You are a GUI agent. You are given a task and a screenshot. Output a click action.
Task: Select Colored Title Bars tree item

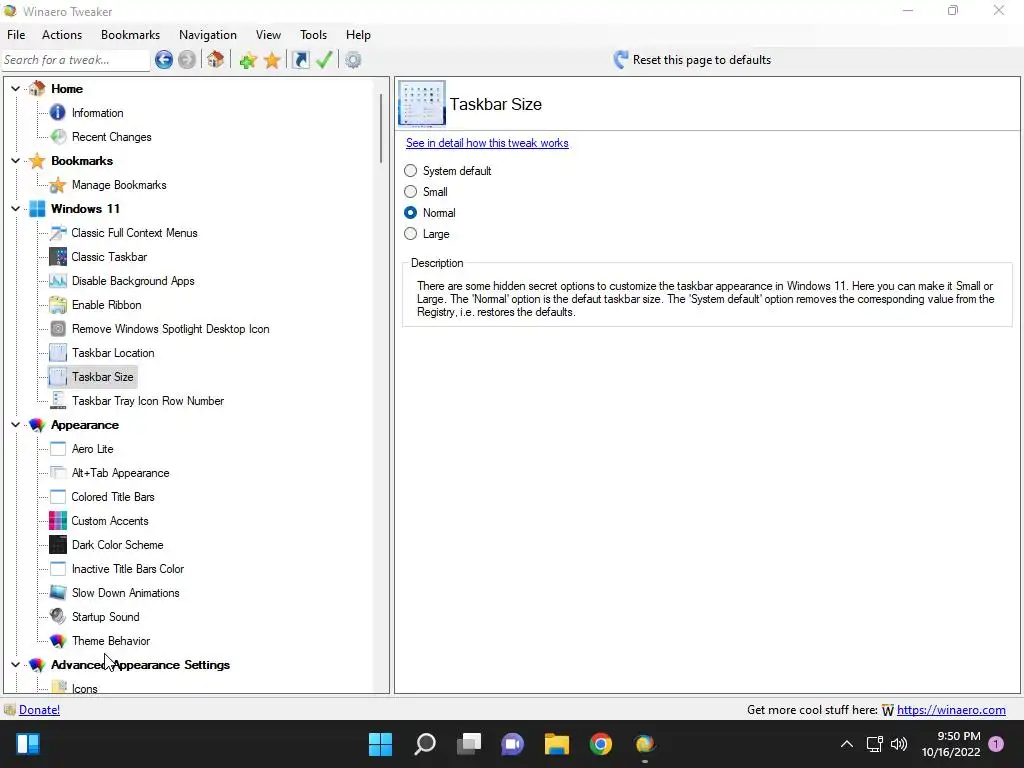[113, 497]
